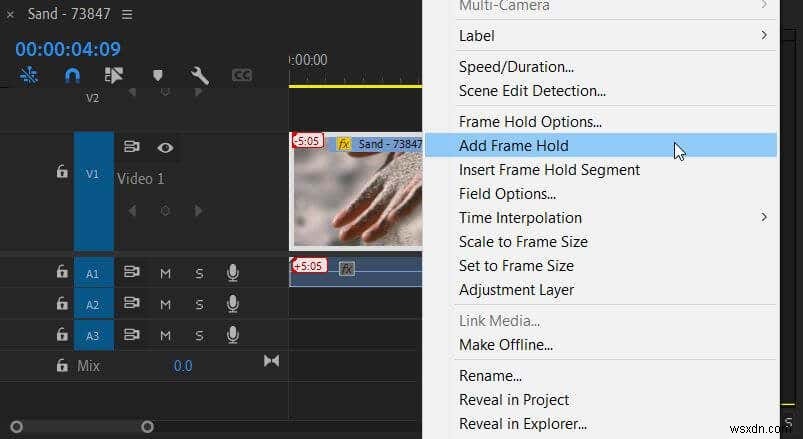Viewport: 803px width, 439px height.
Task: Toggle sync lock on Video 1
Action: coord(132,147)
